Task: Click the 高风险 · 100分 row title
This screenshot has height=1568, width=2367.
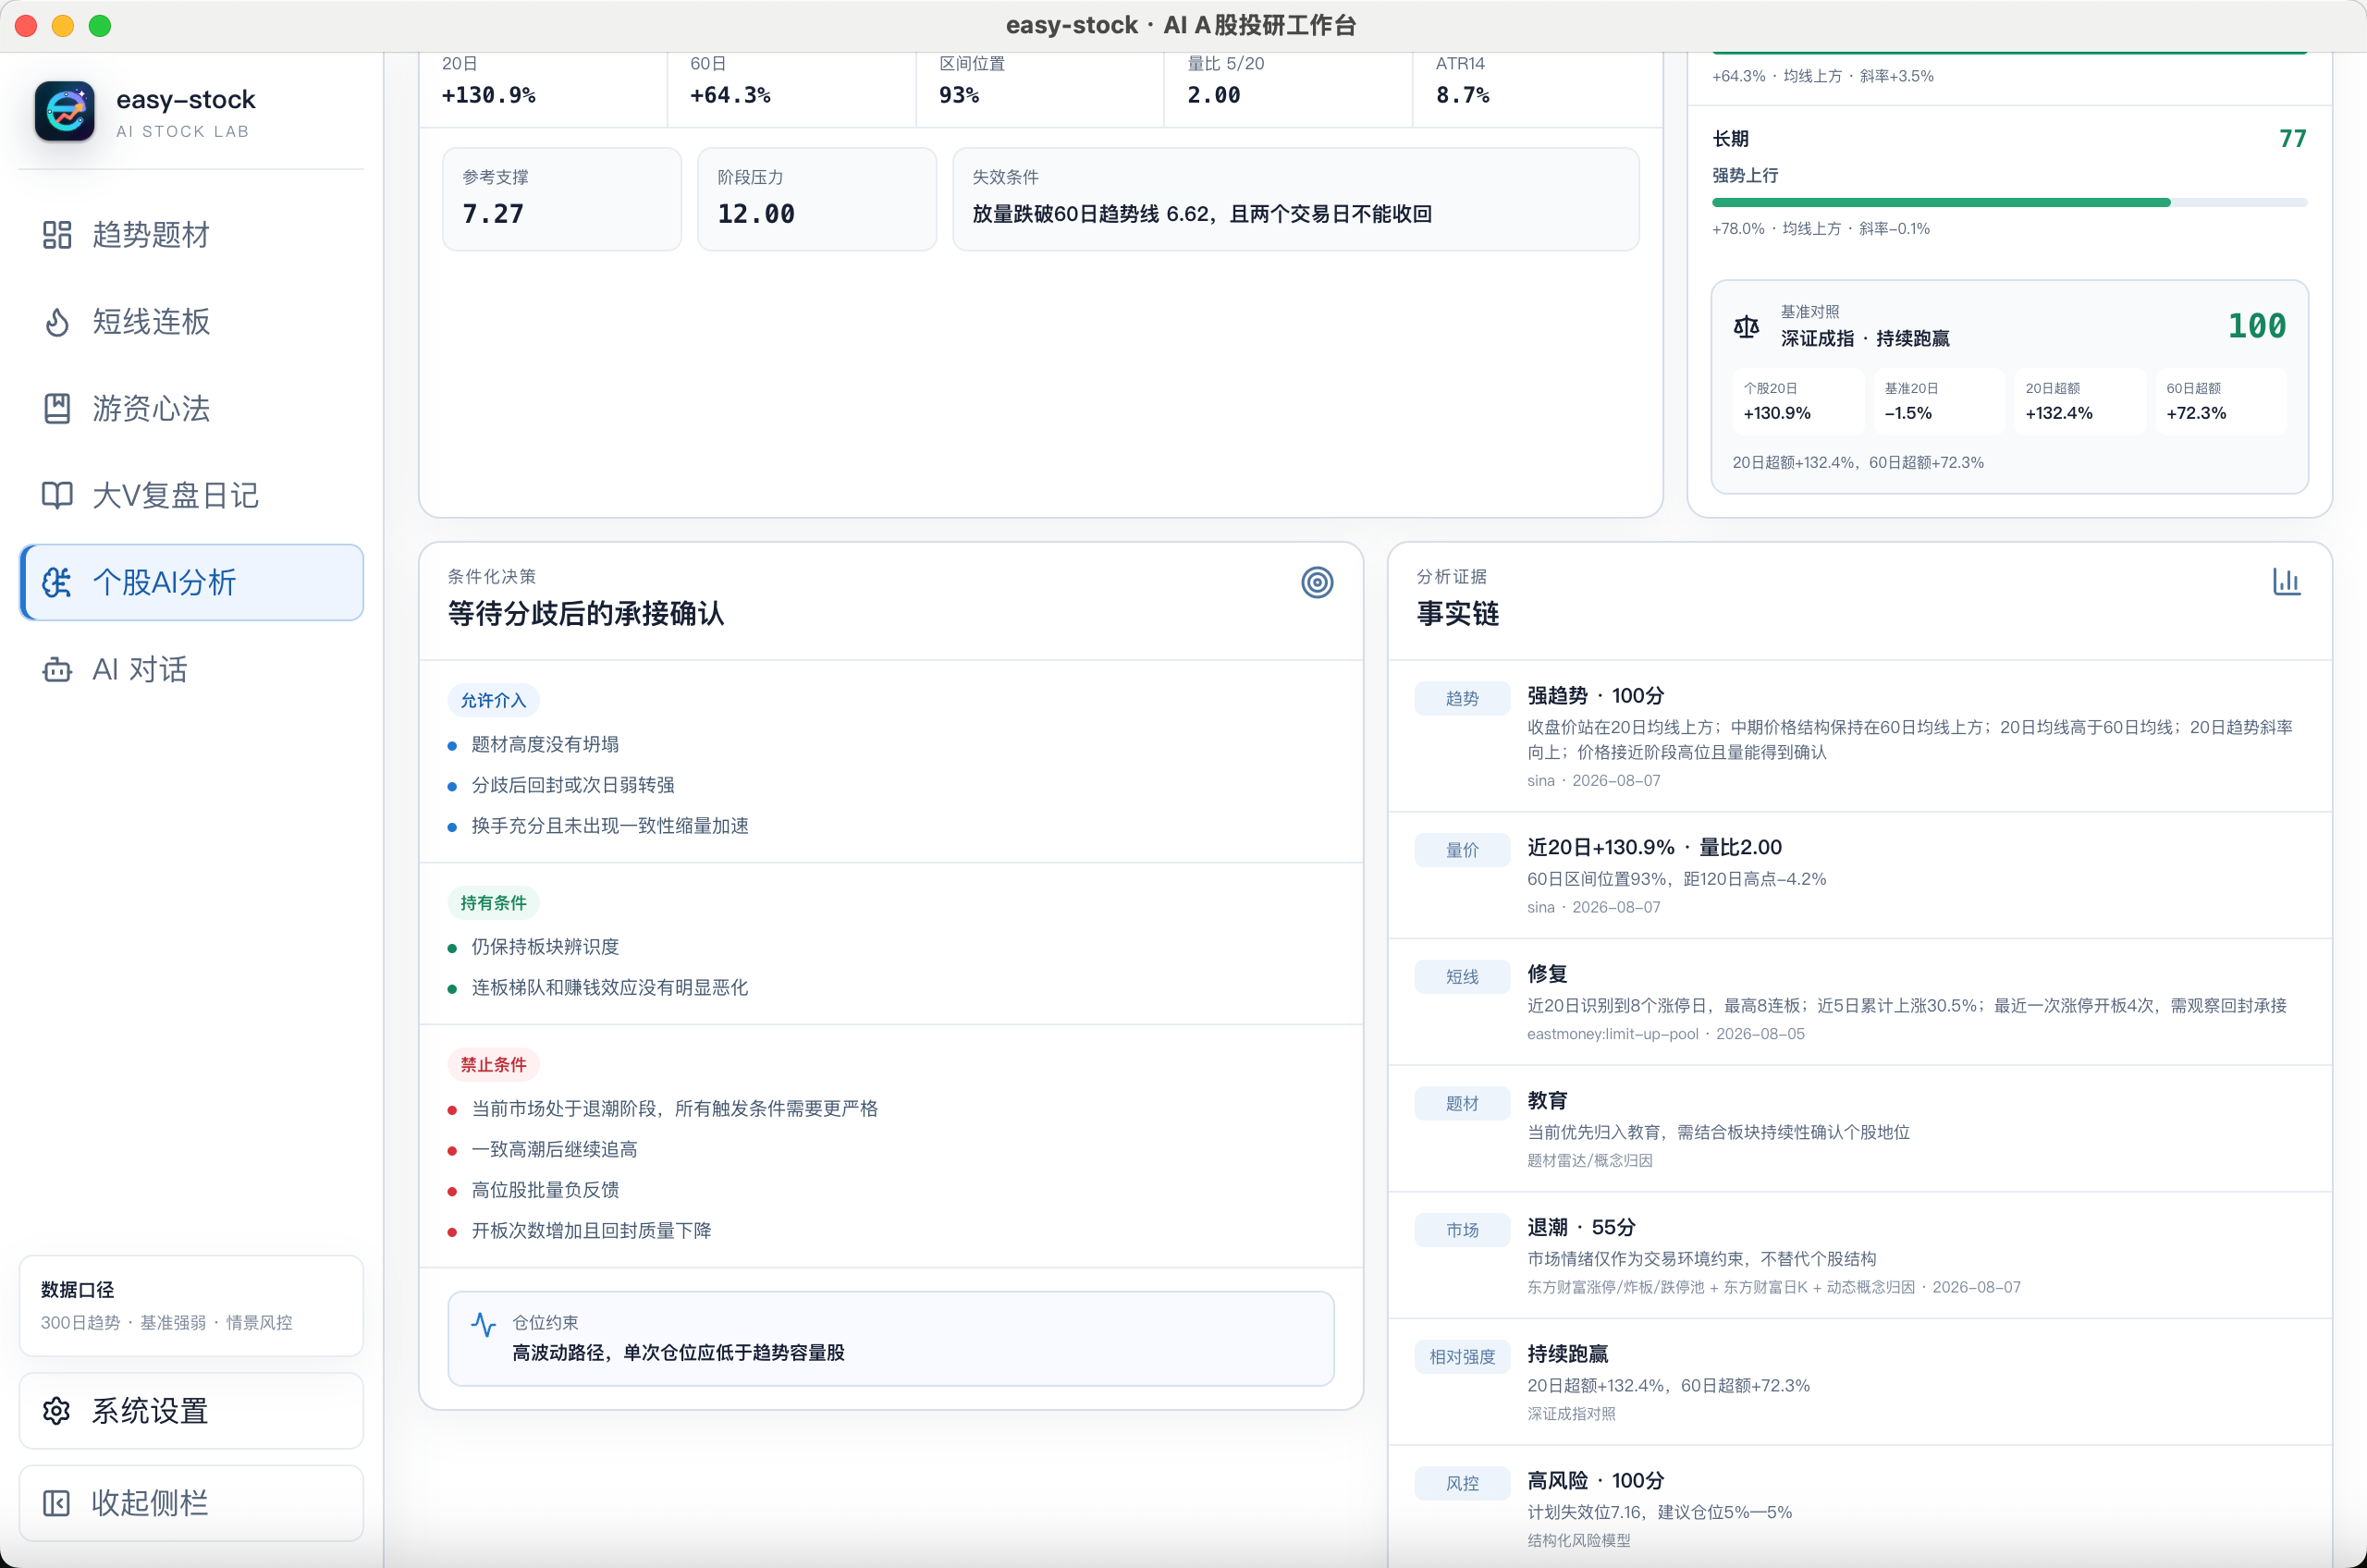Action: click(1595, 1480)
